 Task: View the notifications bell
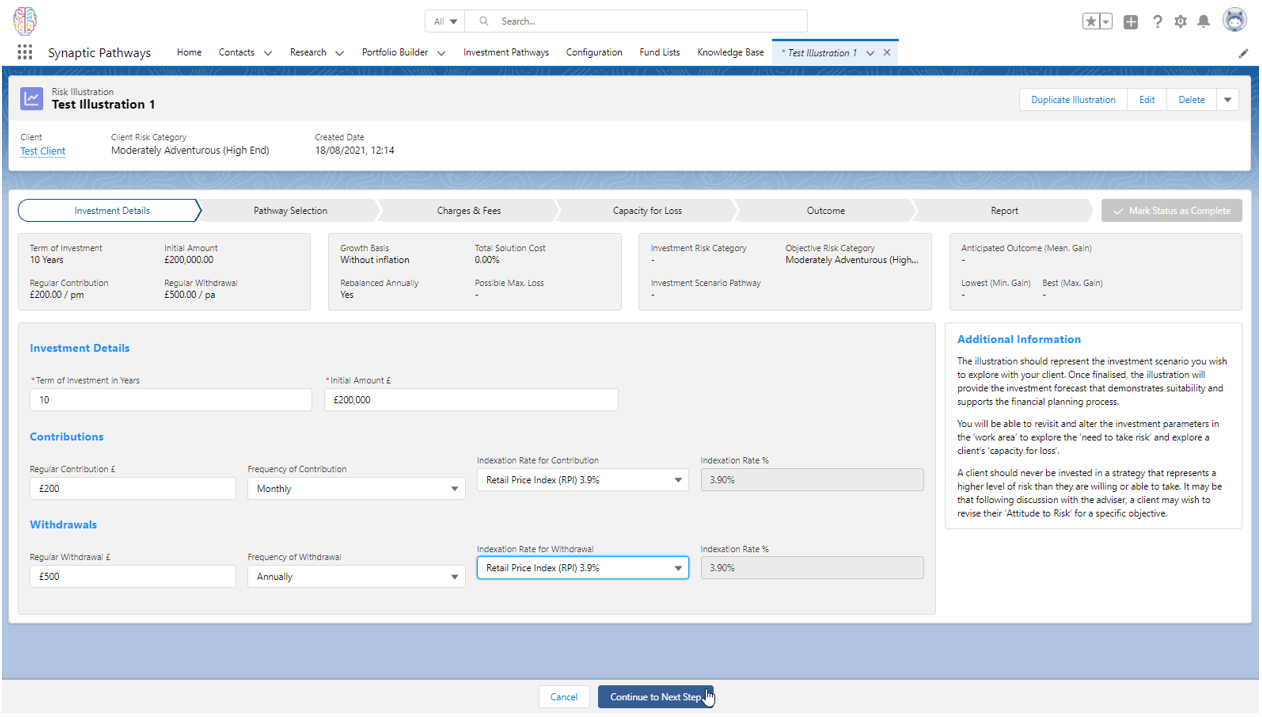click(1204, 21)
